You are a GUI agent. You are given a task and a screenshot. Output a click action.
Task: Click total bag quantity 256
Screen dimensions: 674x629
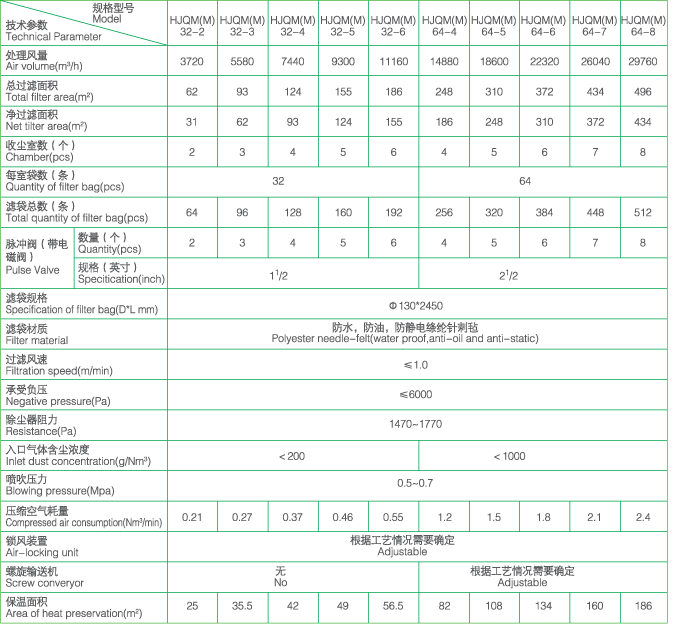click(x=444, y=212)
